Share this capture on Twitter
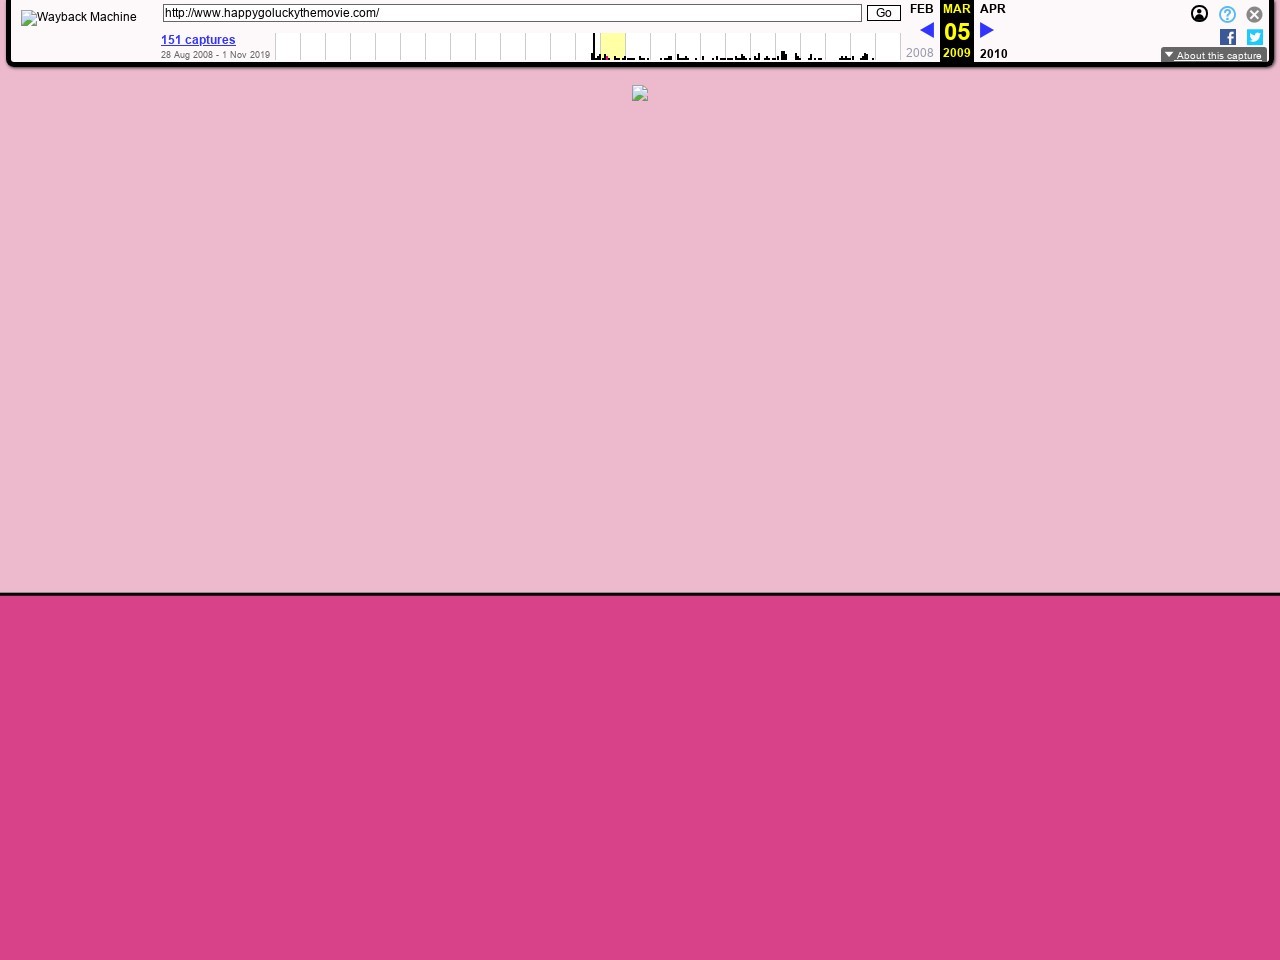This screenshot has width=1280, height=960. (x=1254, y=37)
